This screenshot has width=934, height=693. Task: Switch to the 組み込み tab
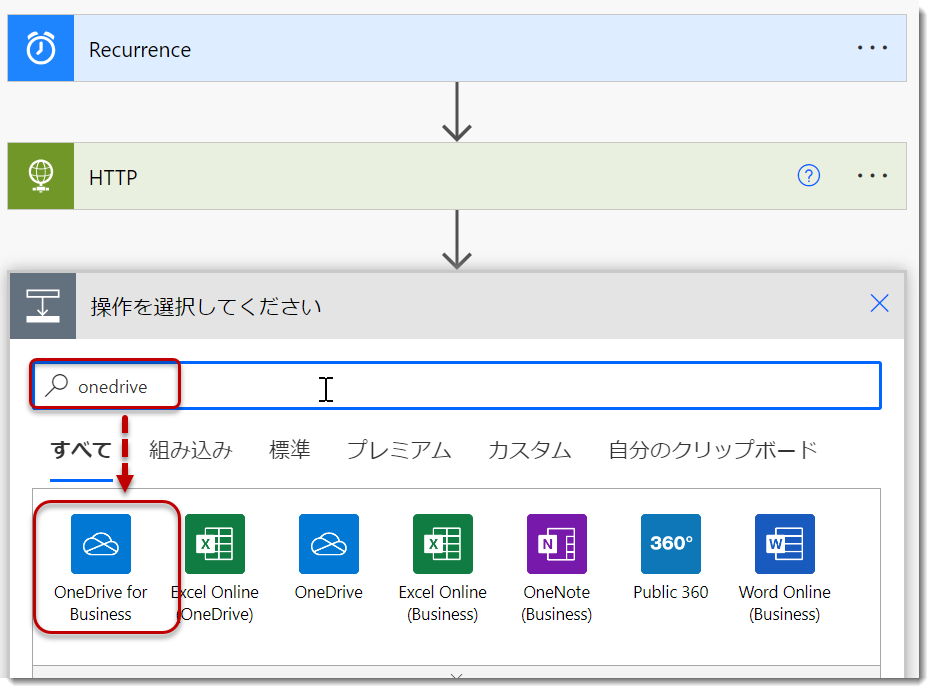(191, 450)
